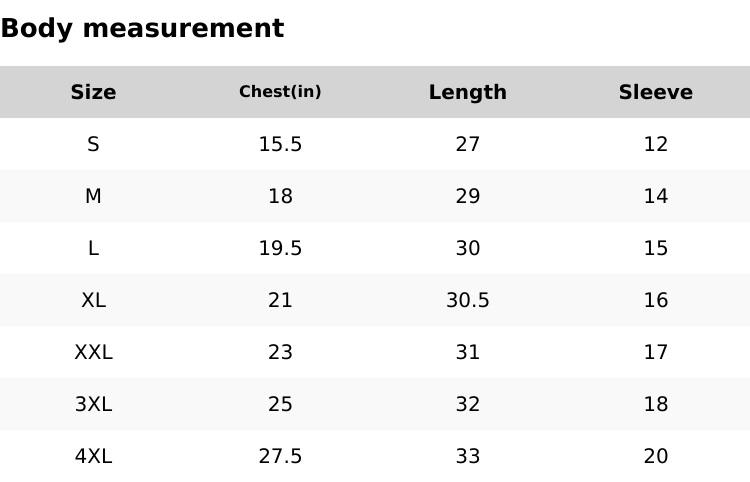Select the S size cell
The height and width of the screenshot is (482, 750).
[x=93, y=144]
